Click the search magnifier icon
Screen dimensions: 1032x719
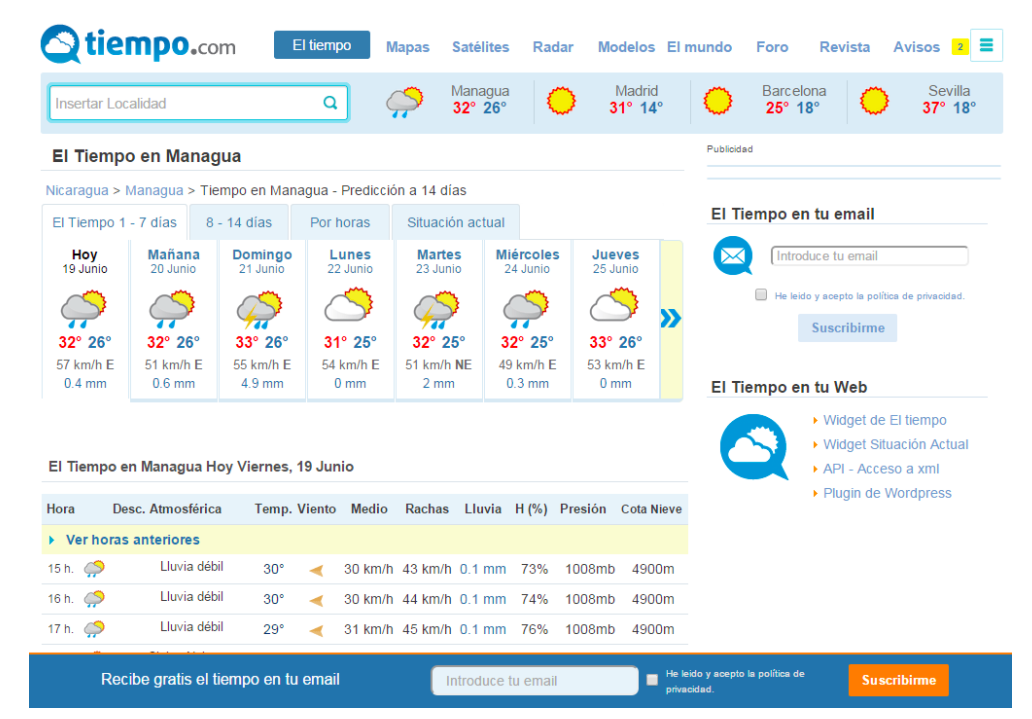tap(330, 103)
